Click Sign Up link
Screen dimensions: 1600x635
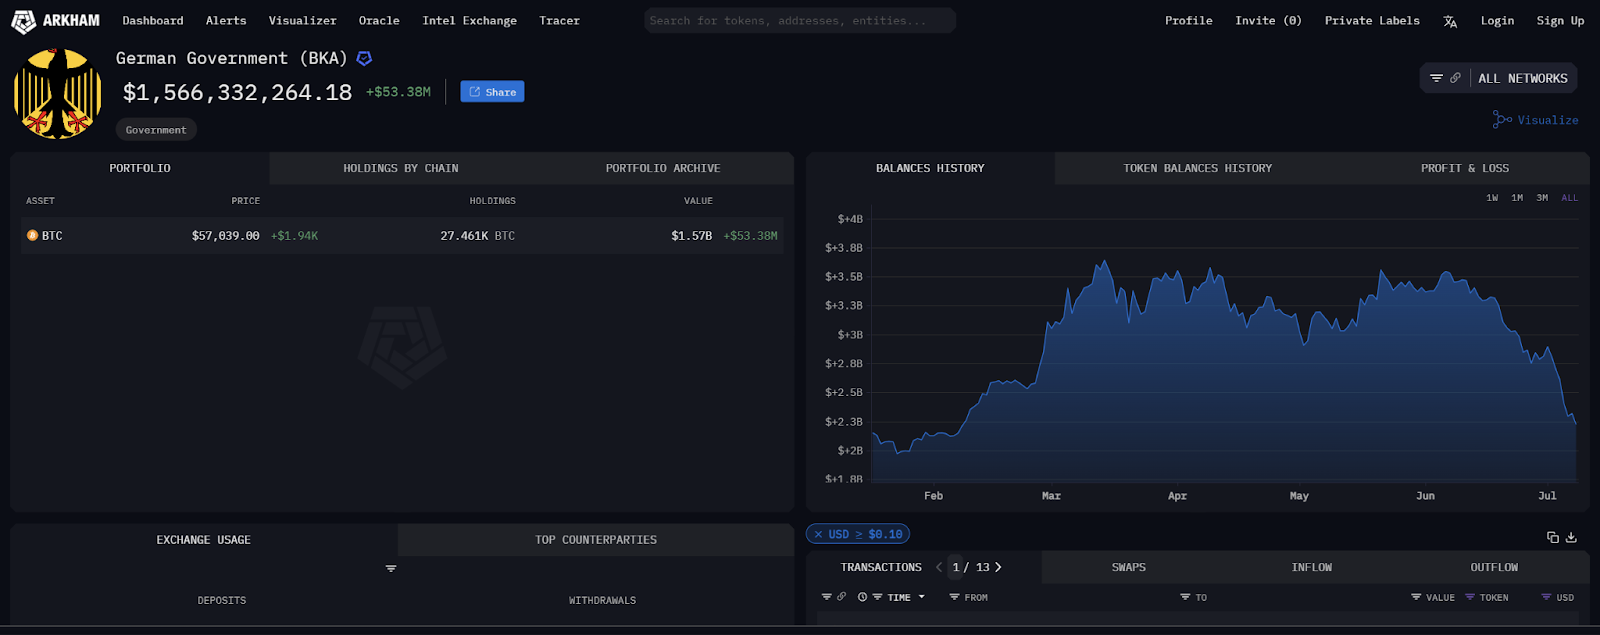pyautogui.click(x=1560, y=21)
